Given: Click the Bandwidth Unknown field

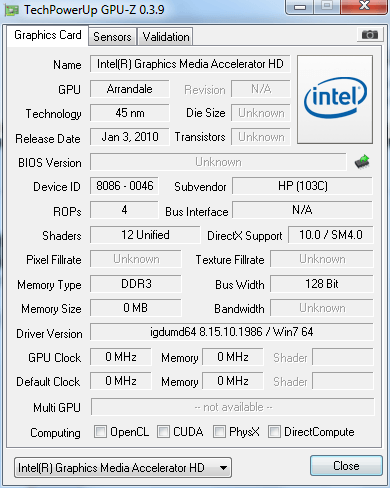Looking at the screenshot, I should click(x=322, y=308).
